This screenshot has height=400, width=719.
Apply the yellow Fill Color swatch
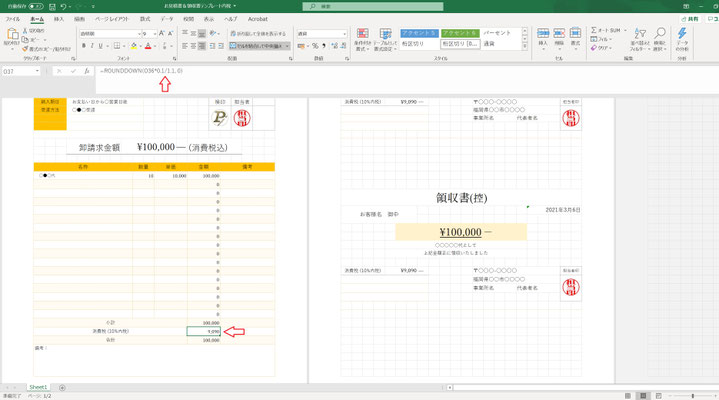click(x=134, y=46)
